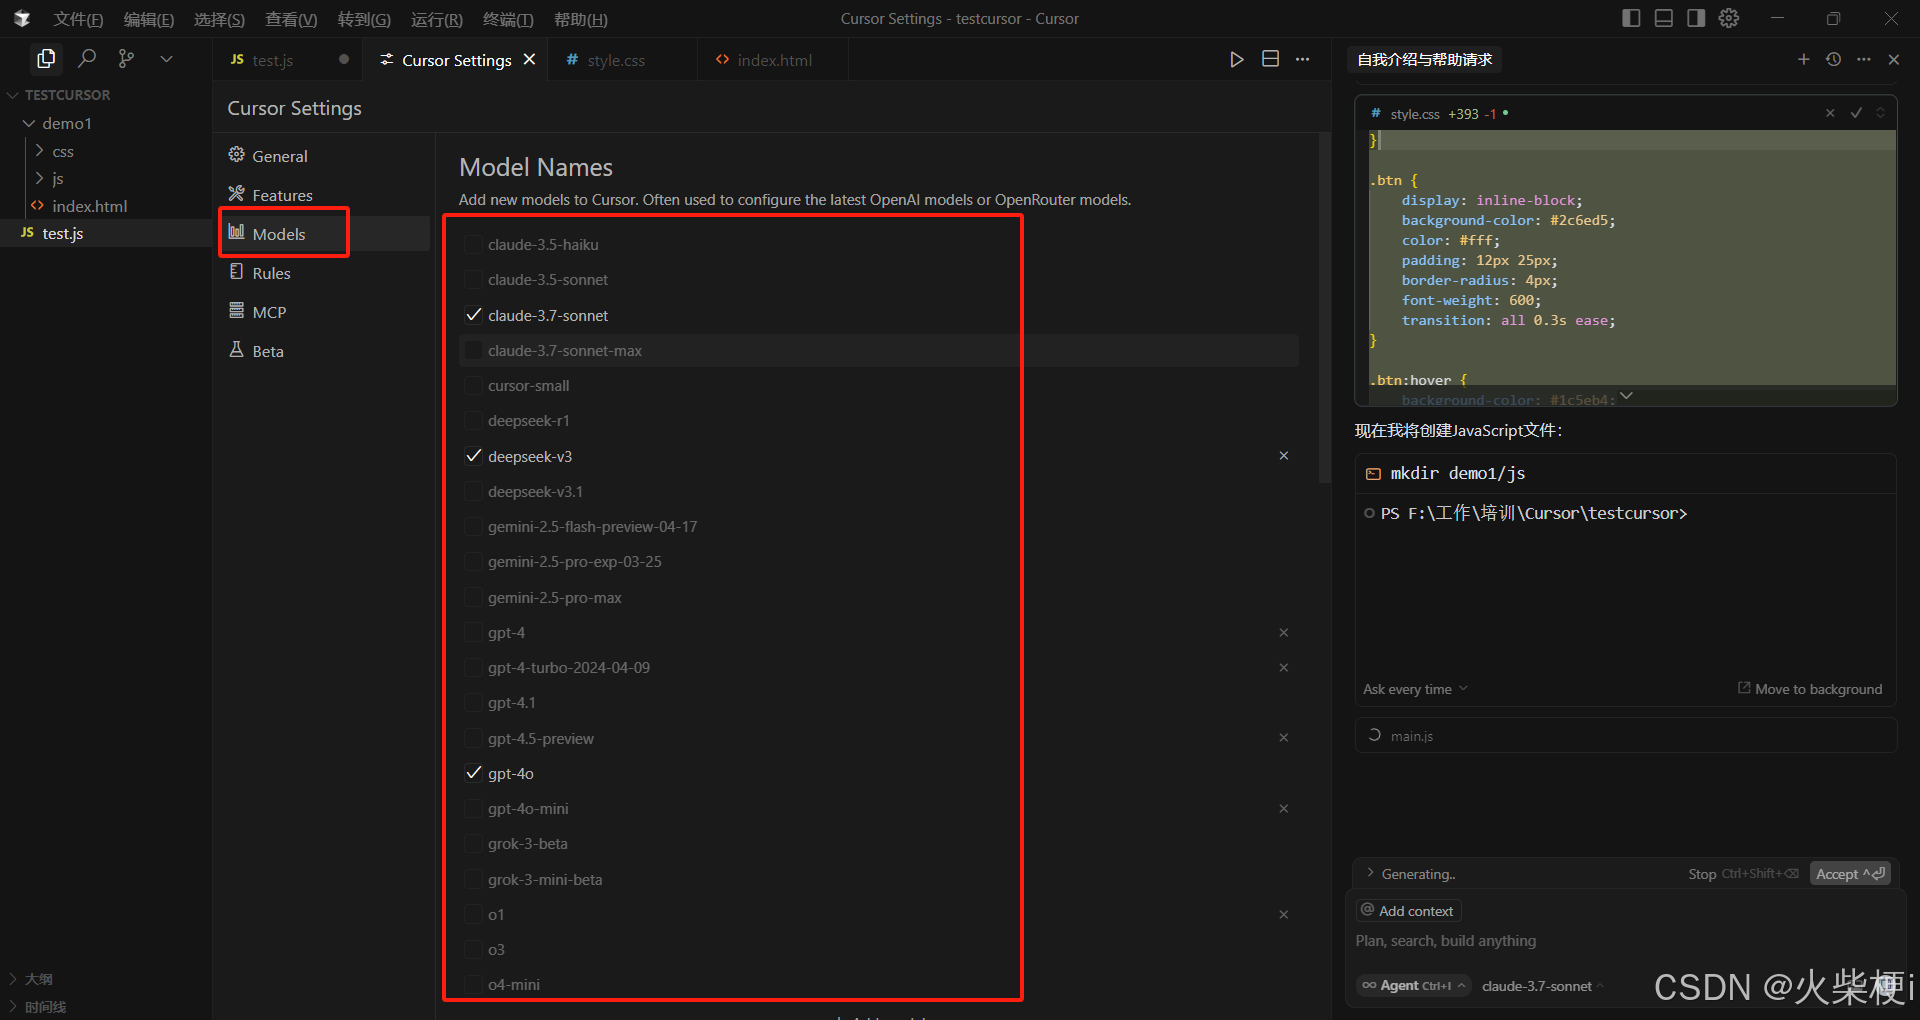
Task: Open chat panel more options ellipsis
Action: (1864, 59)
